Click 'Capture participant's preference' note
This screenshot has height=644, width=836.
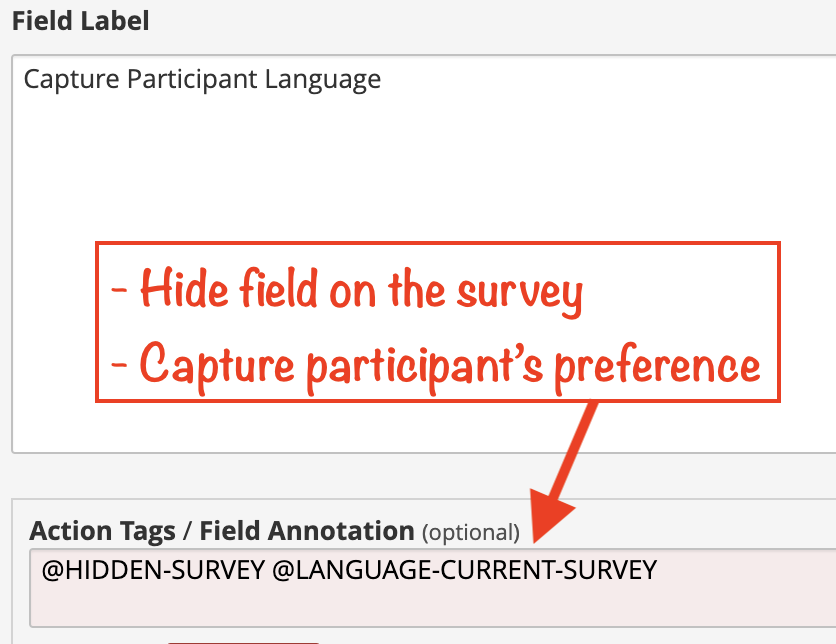pos(435,367)
